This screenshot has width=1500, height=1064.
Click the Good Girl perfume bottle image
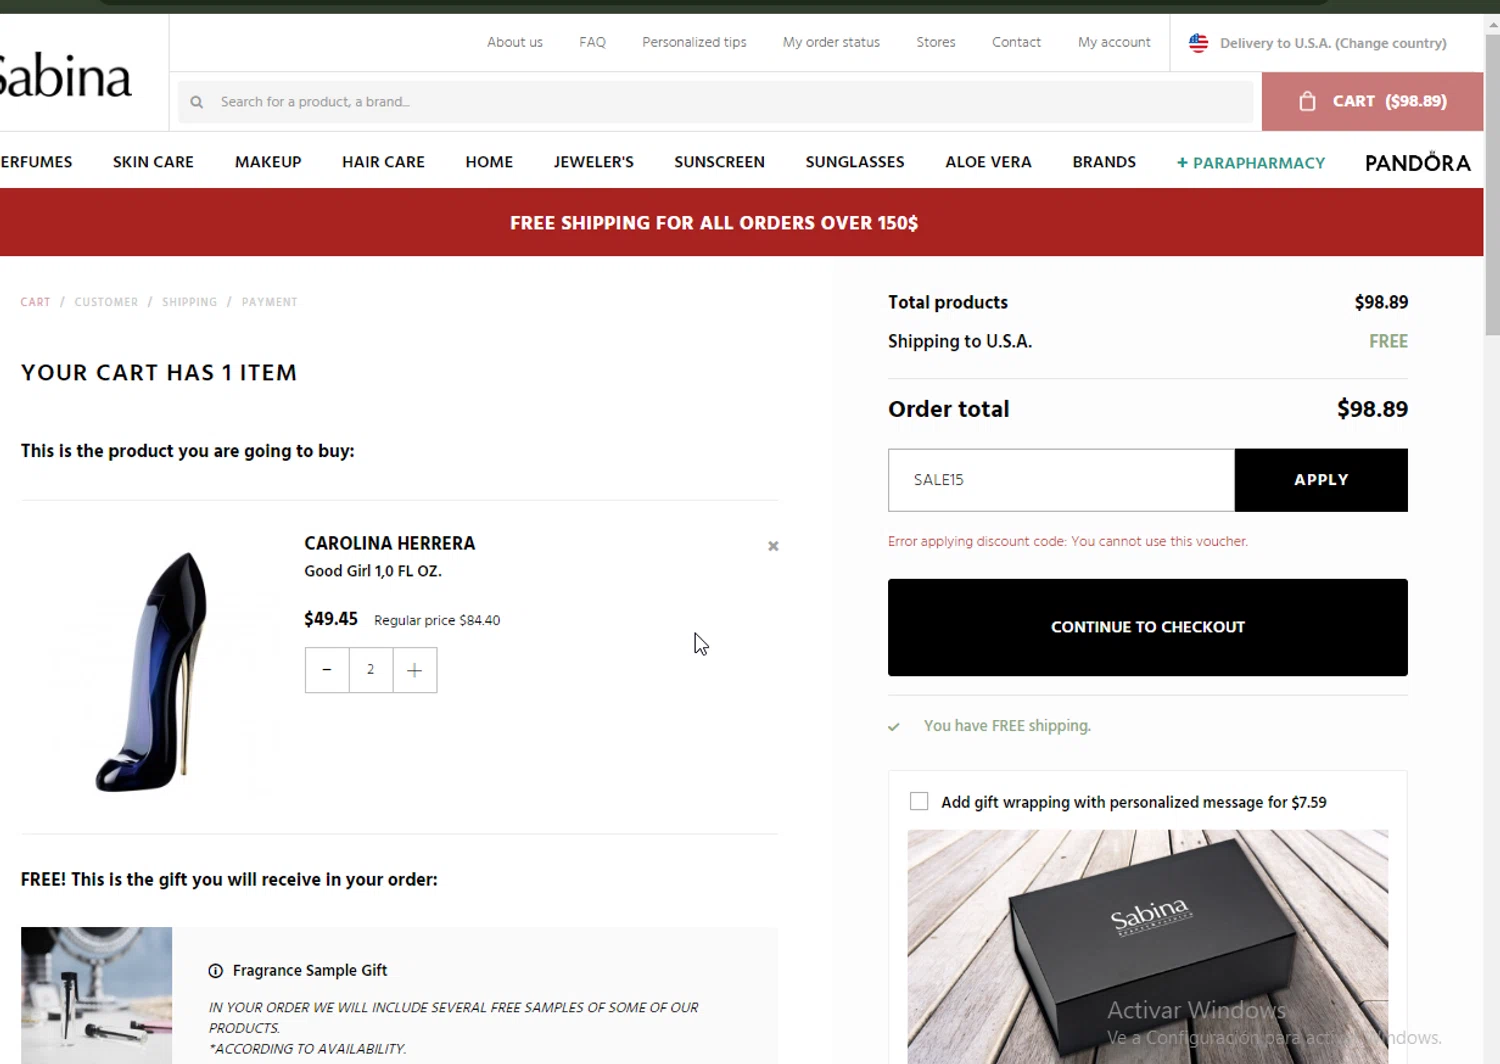click(150, 670)
